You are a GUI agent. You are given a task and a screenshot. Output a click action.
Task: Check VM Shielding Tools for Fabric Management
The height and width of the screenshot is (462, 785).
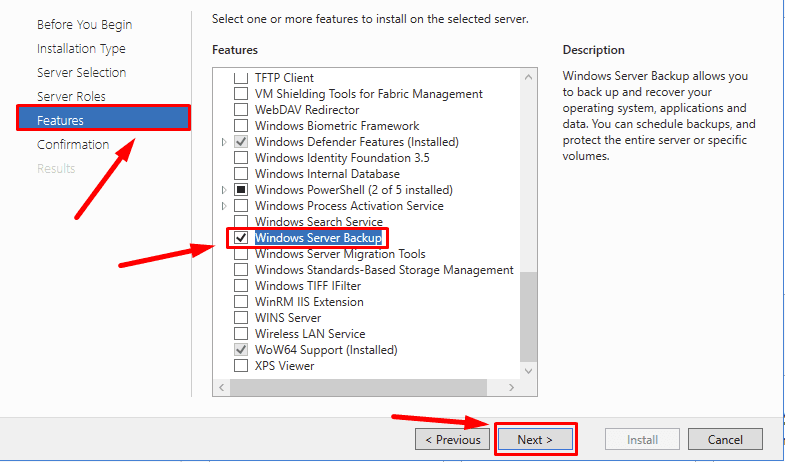[241, 94]
